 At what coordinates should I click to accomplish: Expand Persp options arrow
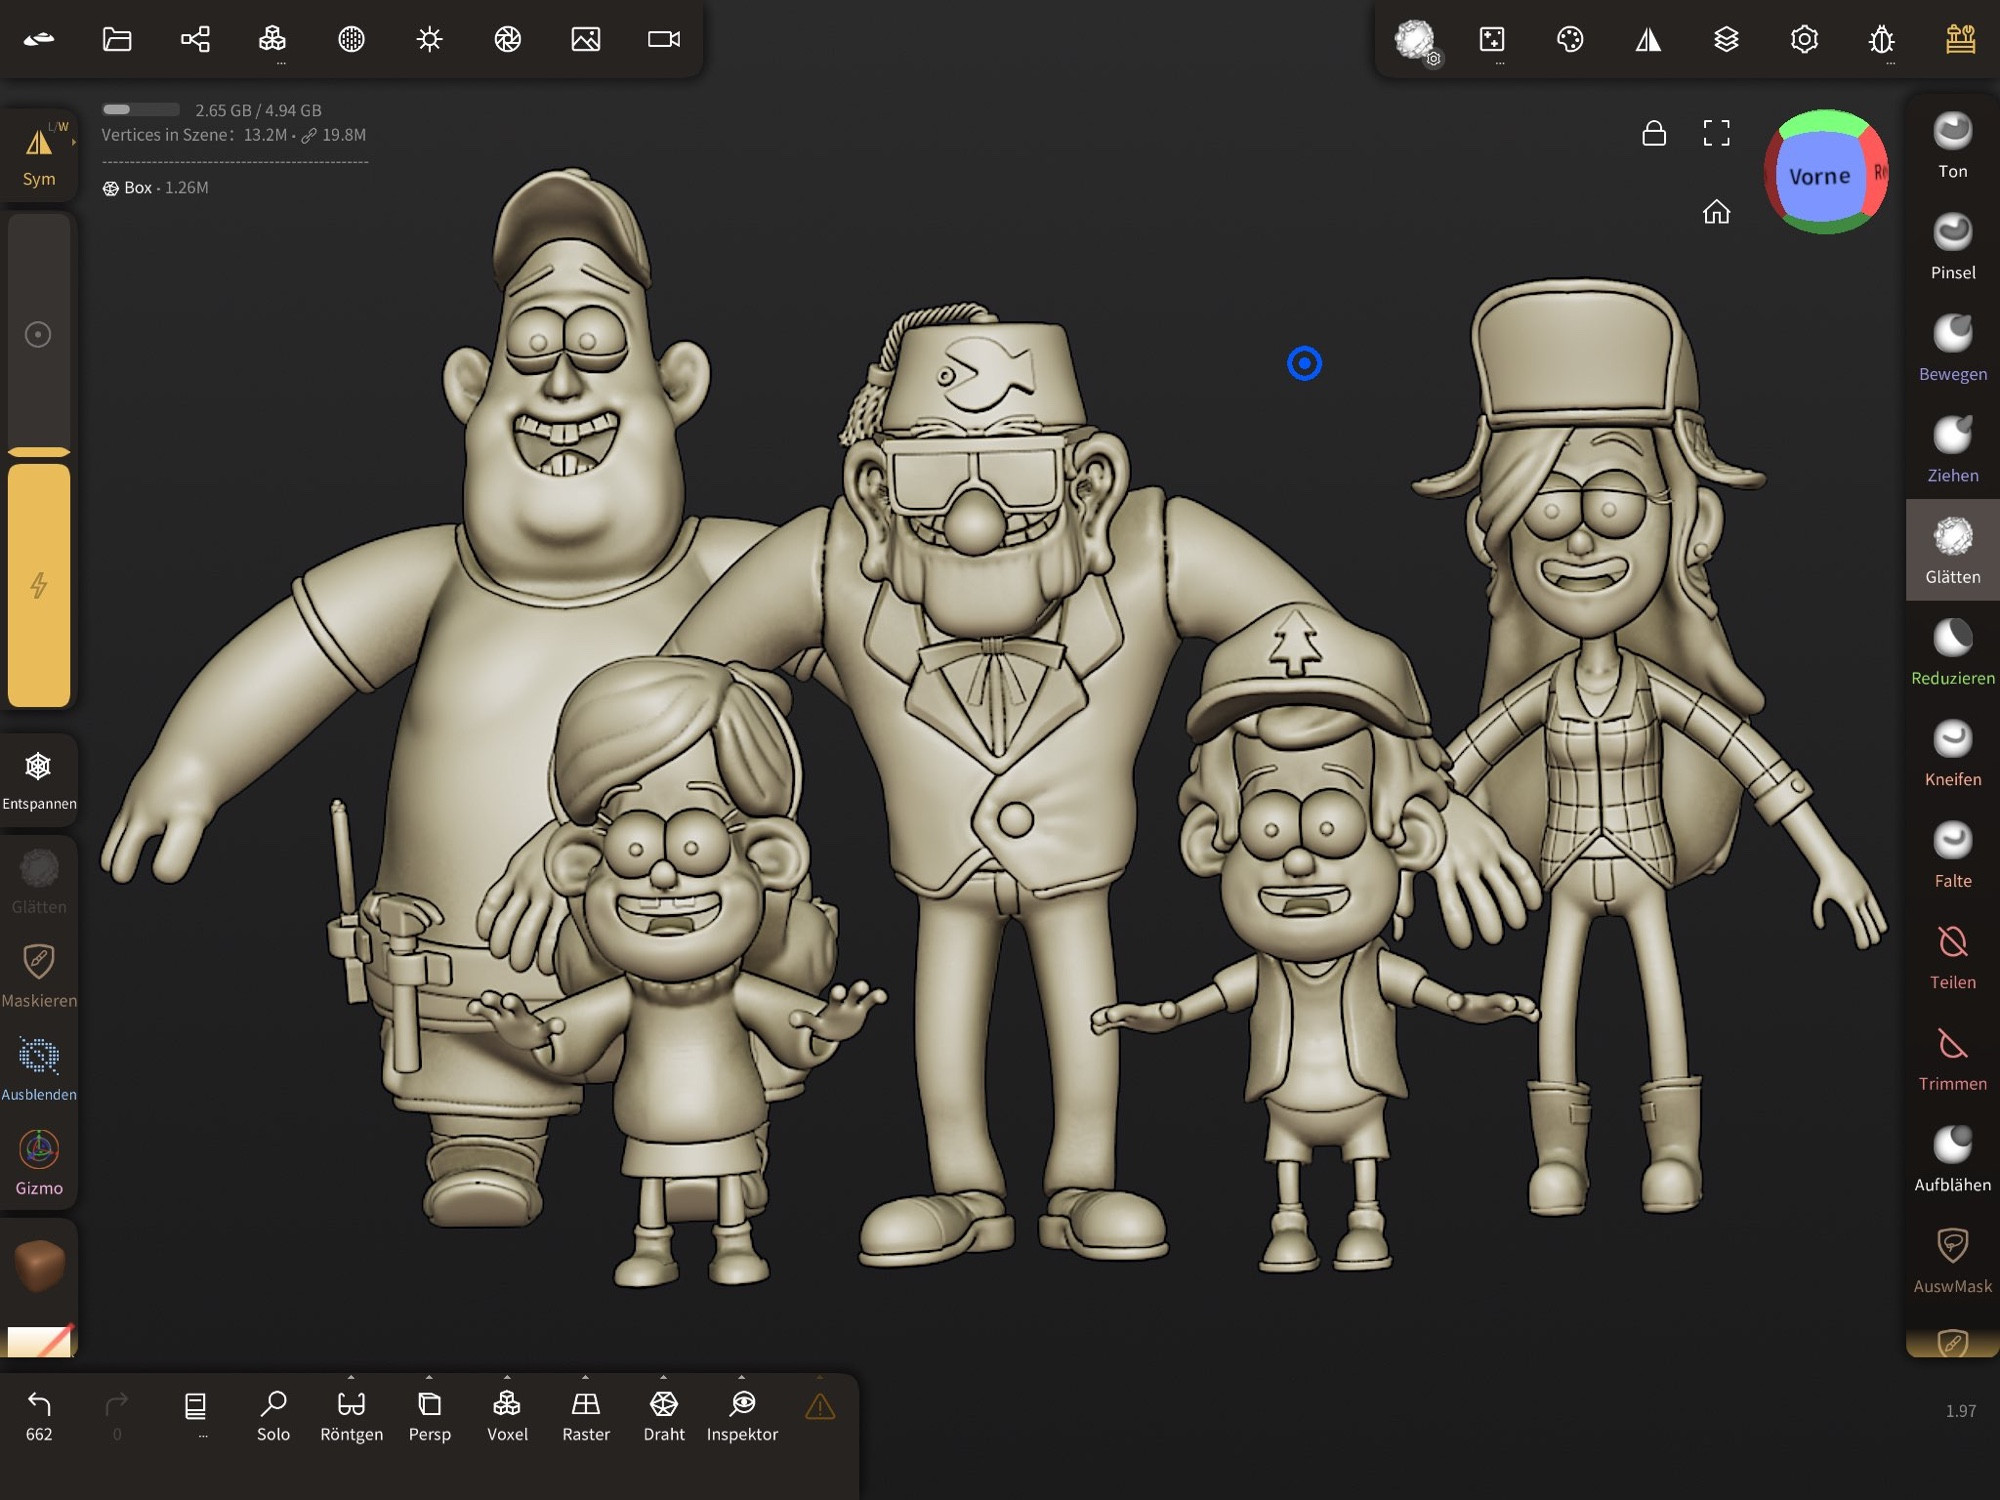[429, 1377]
